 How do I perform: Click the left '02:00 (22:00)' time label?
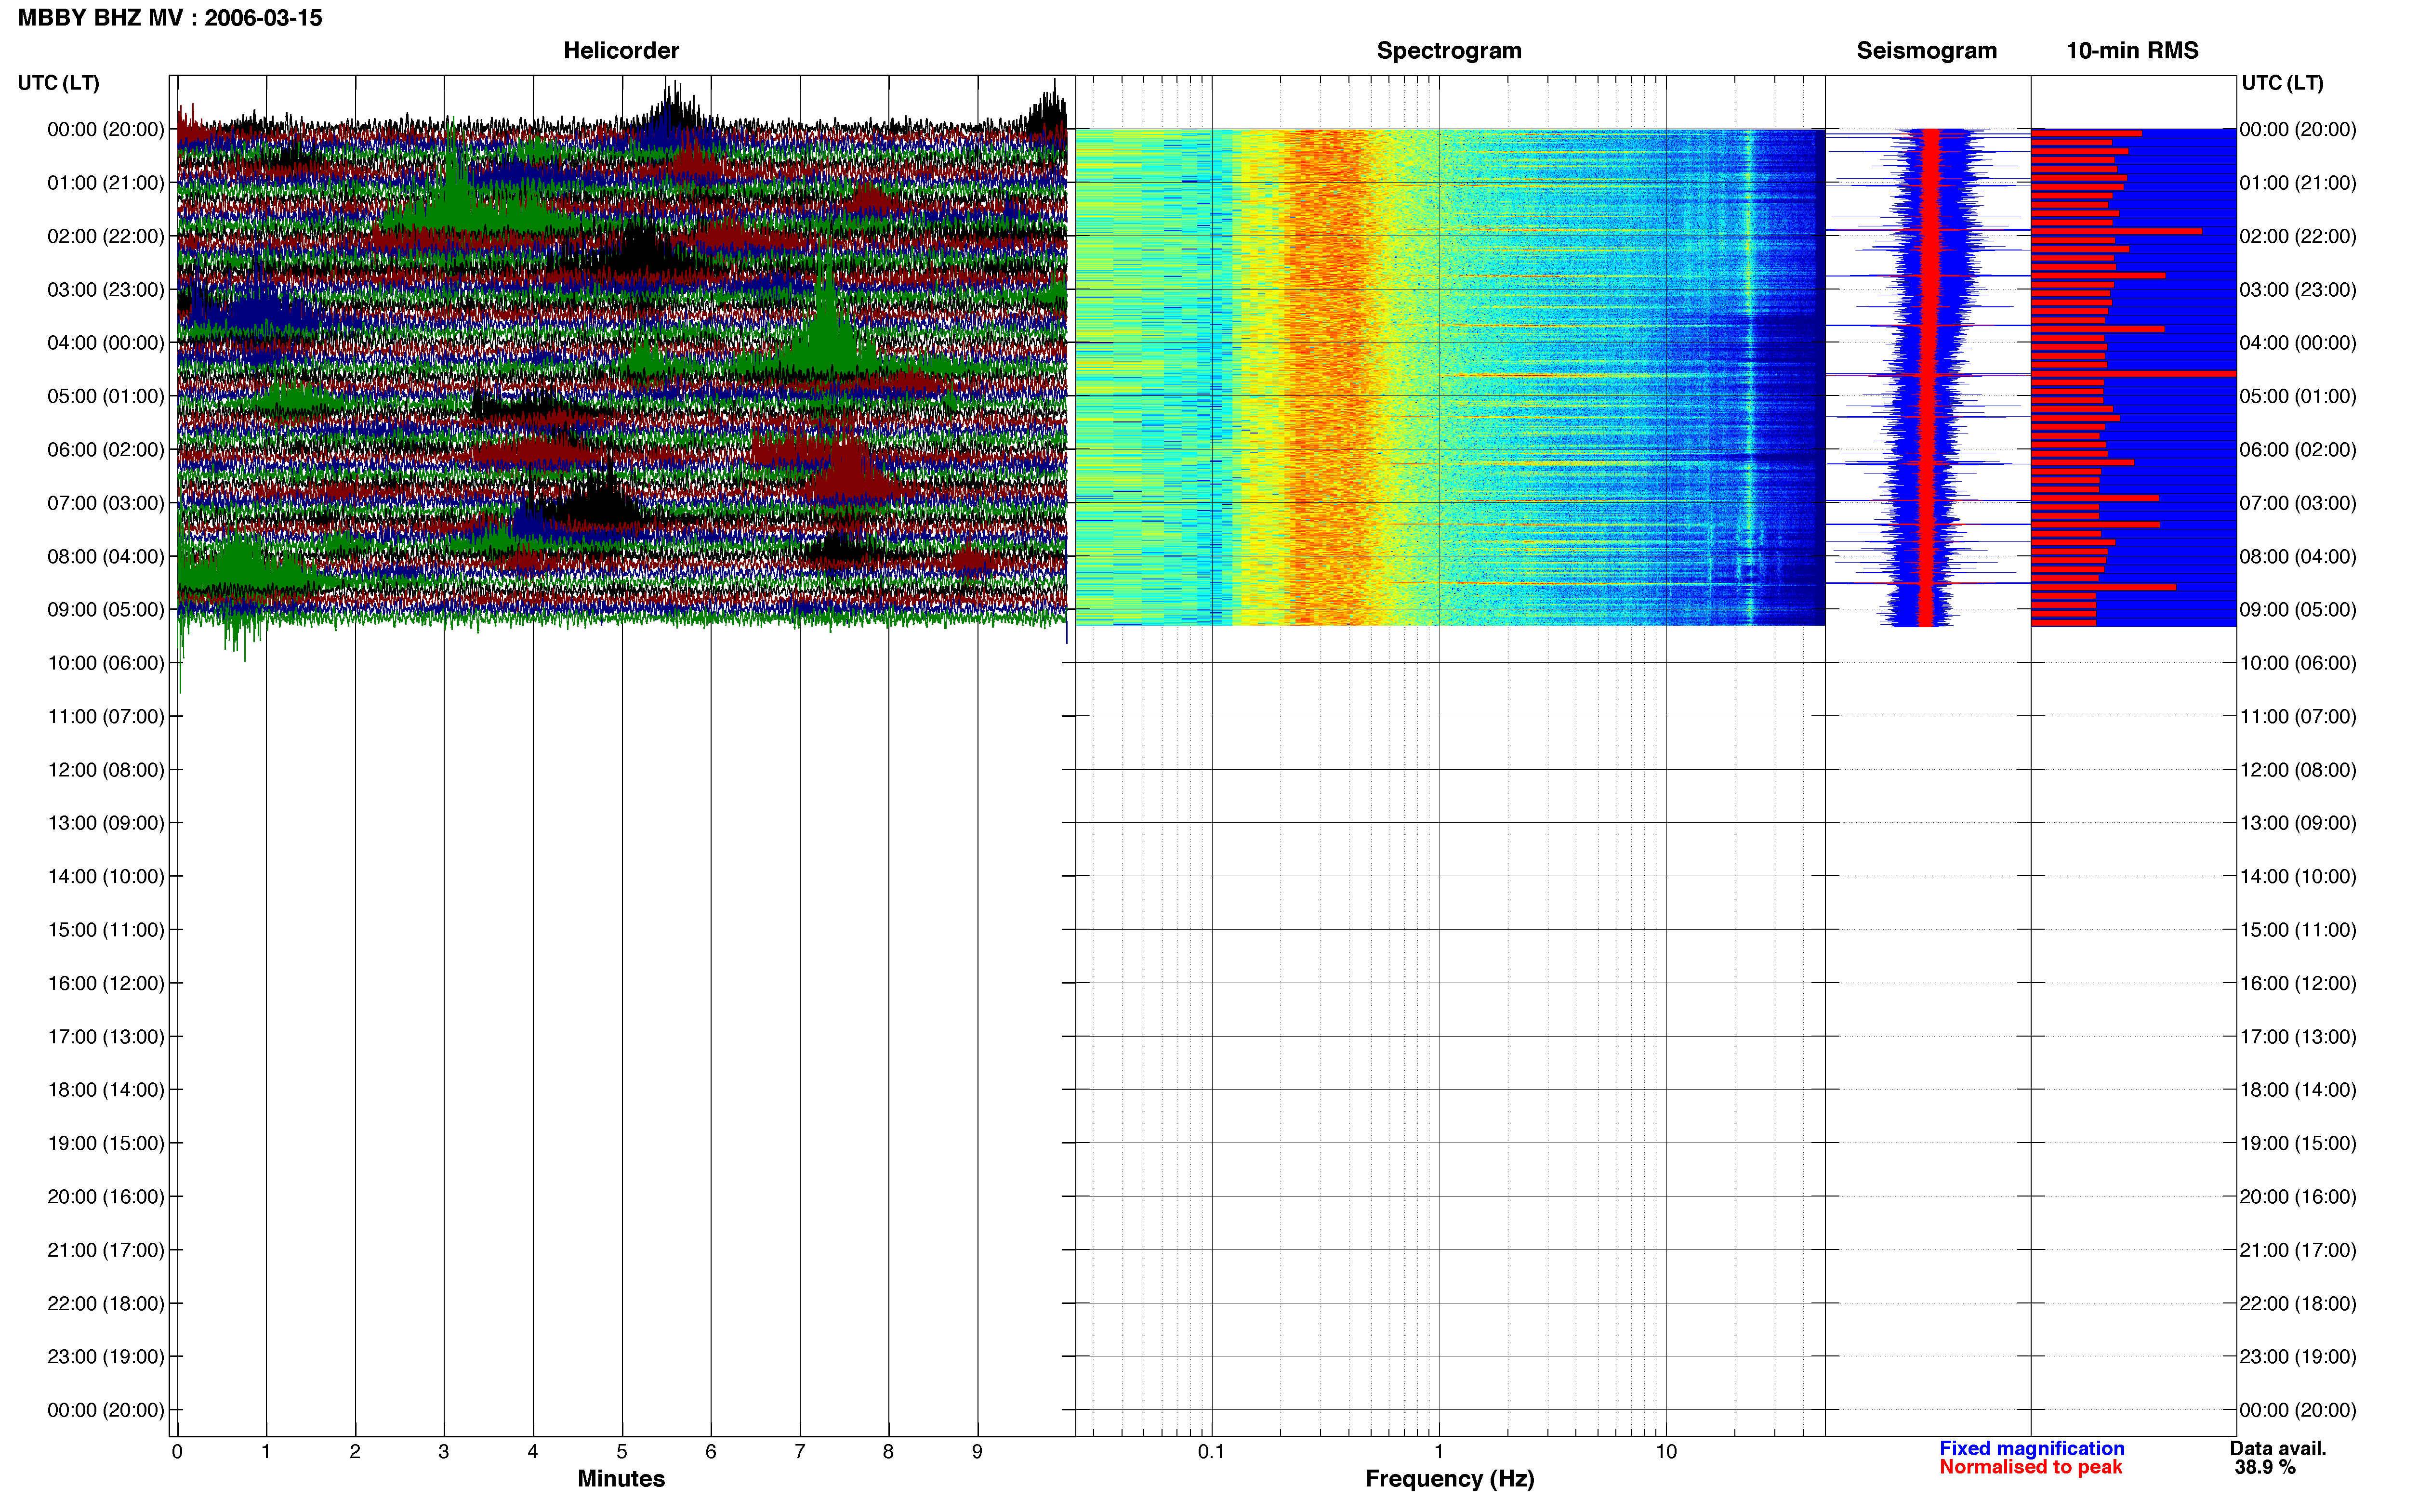[106, 236]
